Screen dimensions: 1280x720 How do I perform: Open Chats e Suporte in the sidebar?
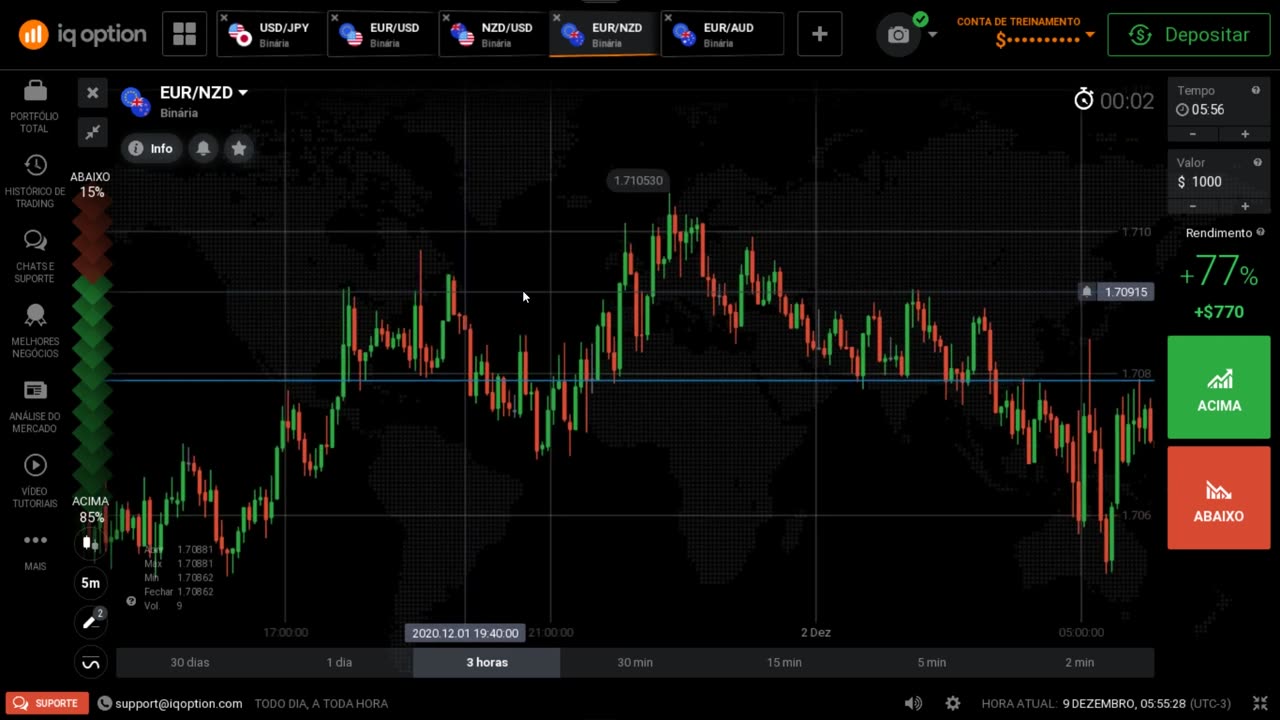pyautogui.click(x=35, y=256)
